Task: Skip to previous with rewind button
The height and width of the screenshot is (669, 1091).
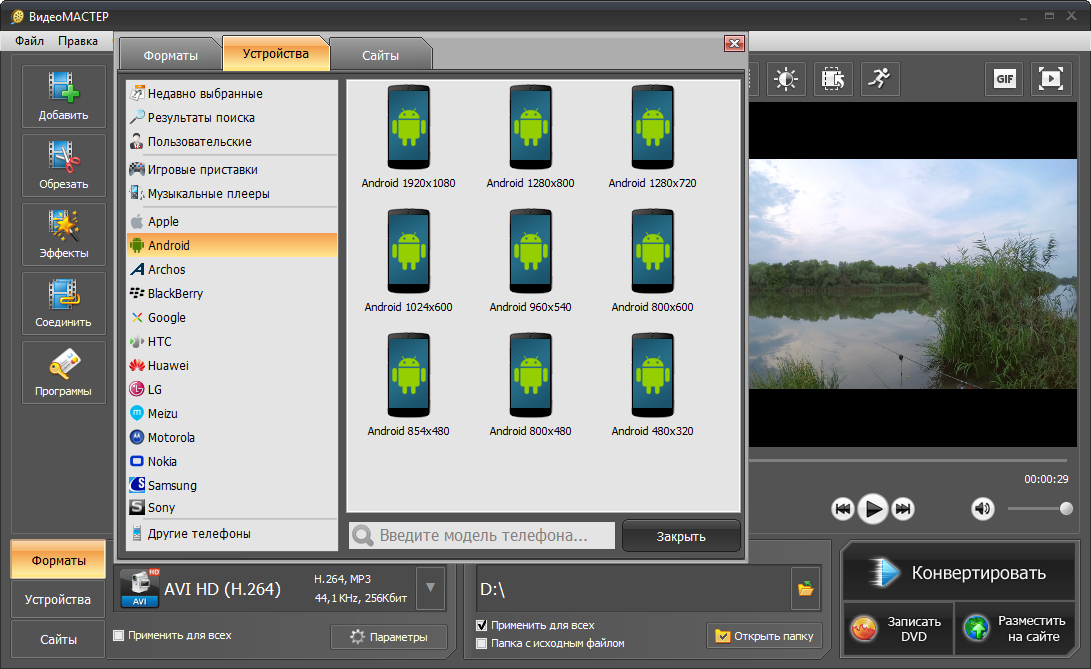Action: coord(843,509)
